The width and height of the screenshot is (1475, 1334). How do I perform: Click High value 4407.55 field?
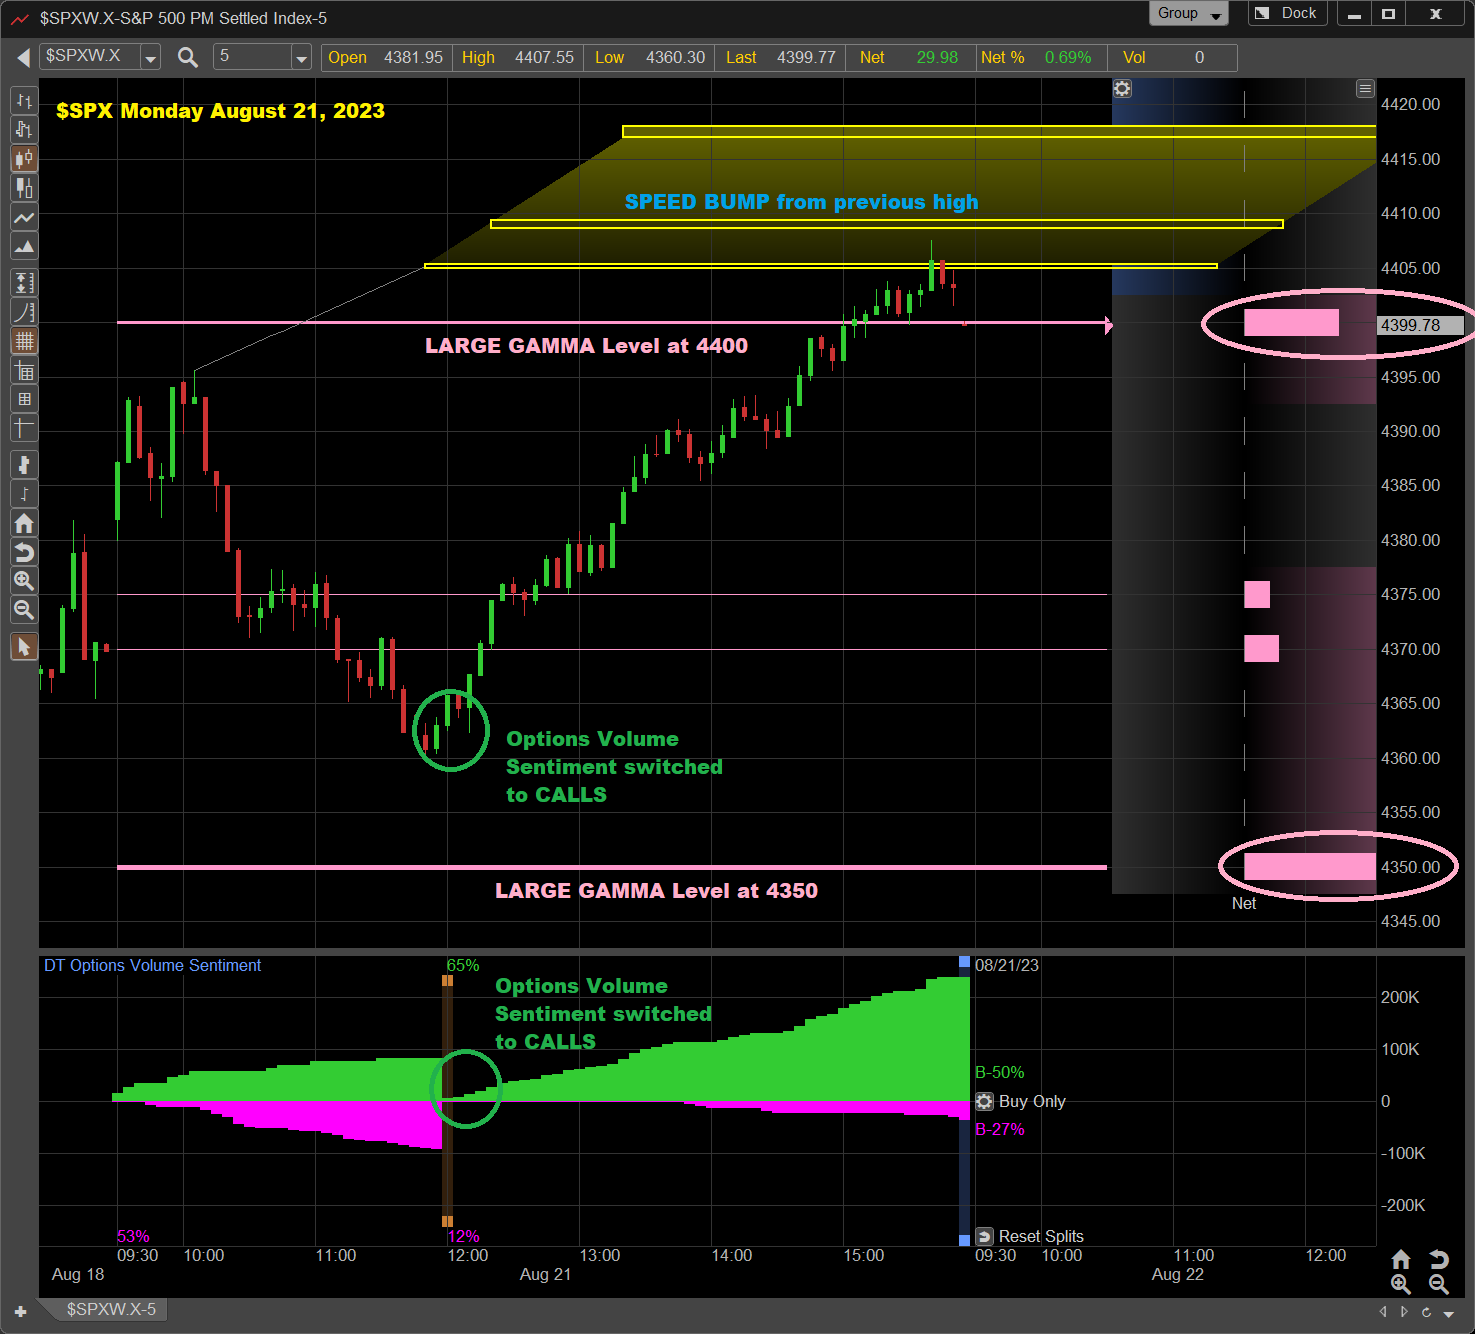[x=518, y=57]
